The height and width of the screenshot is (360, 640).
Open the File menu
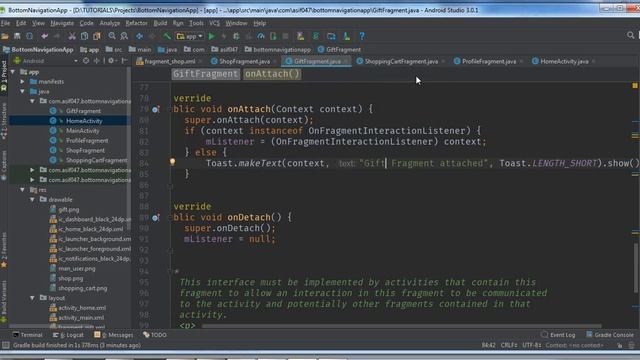(x=5, y=23)
